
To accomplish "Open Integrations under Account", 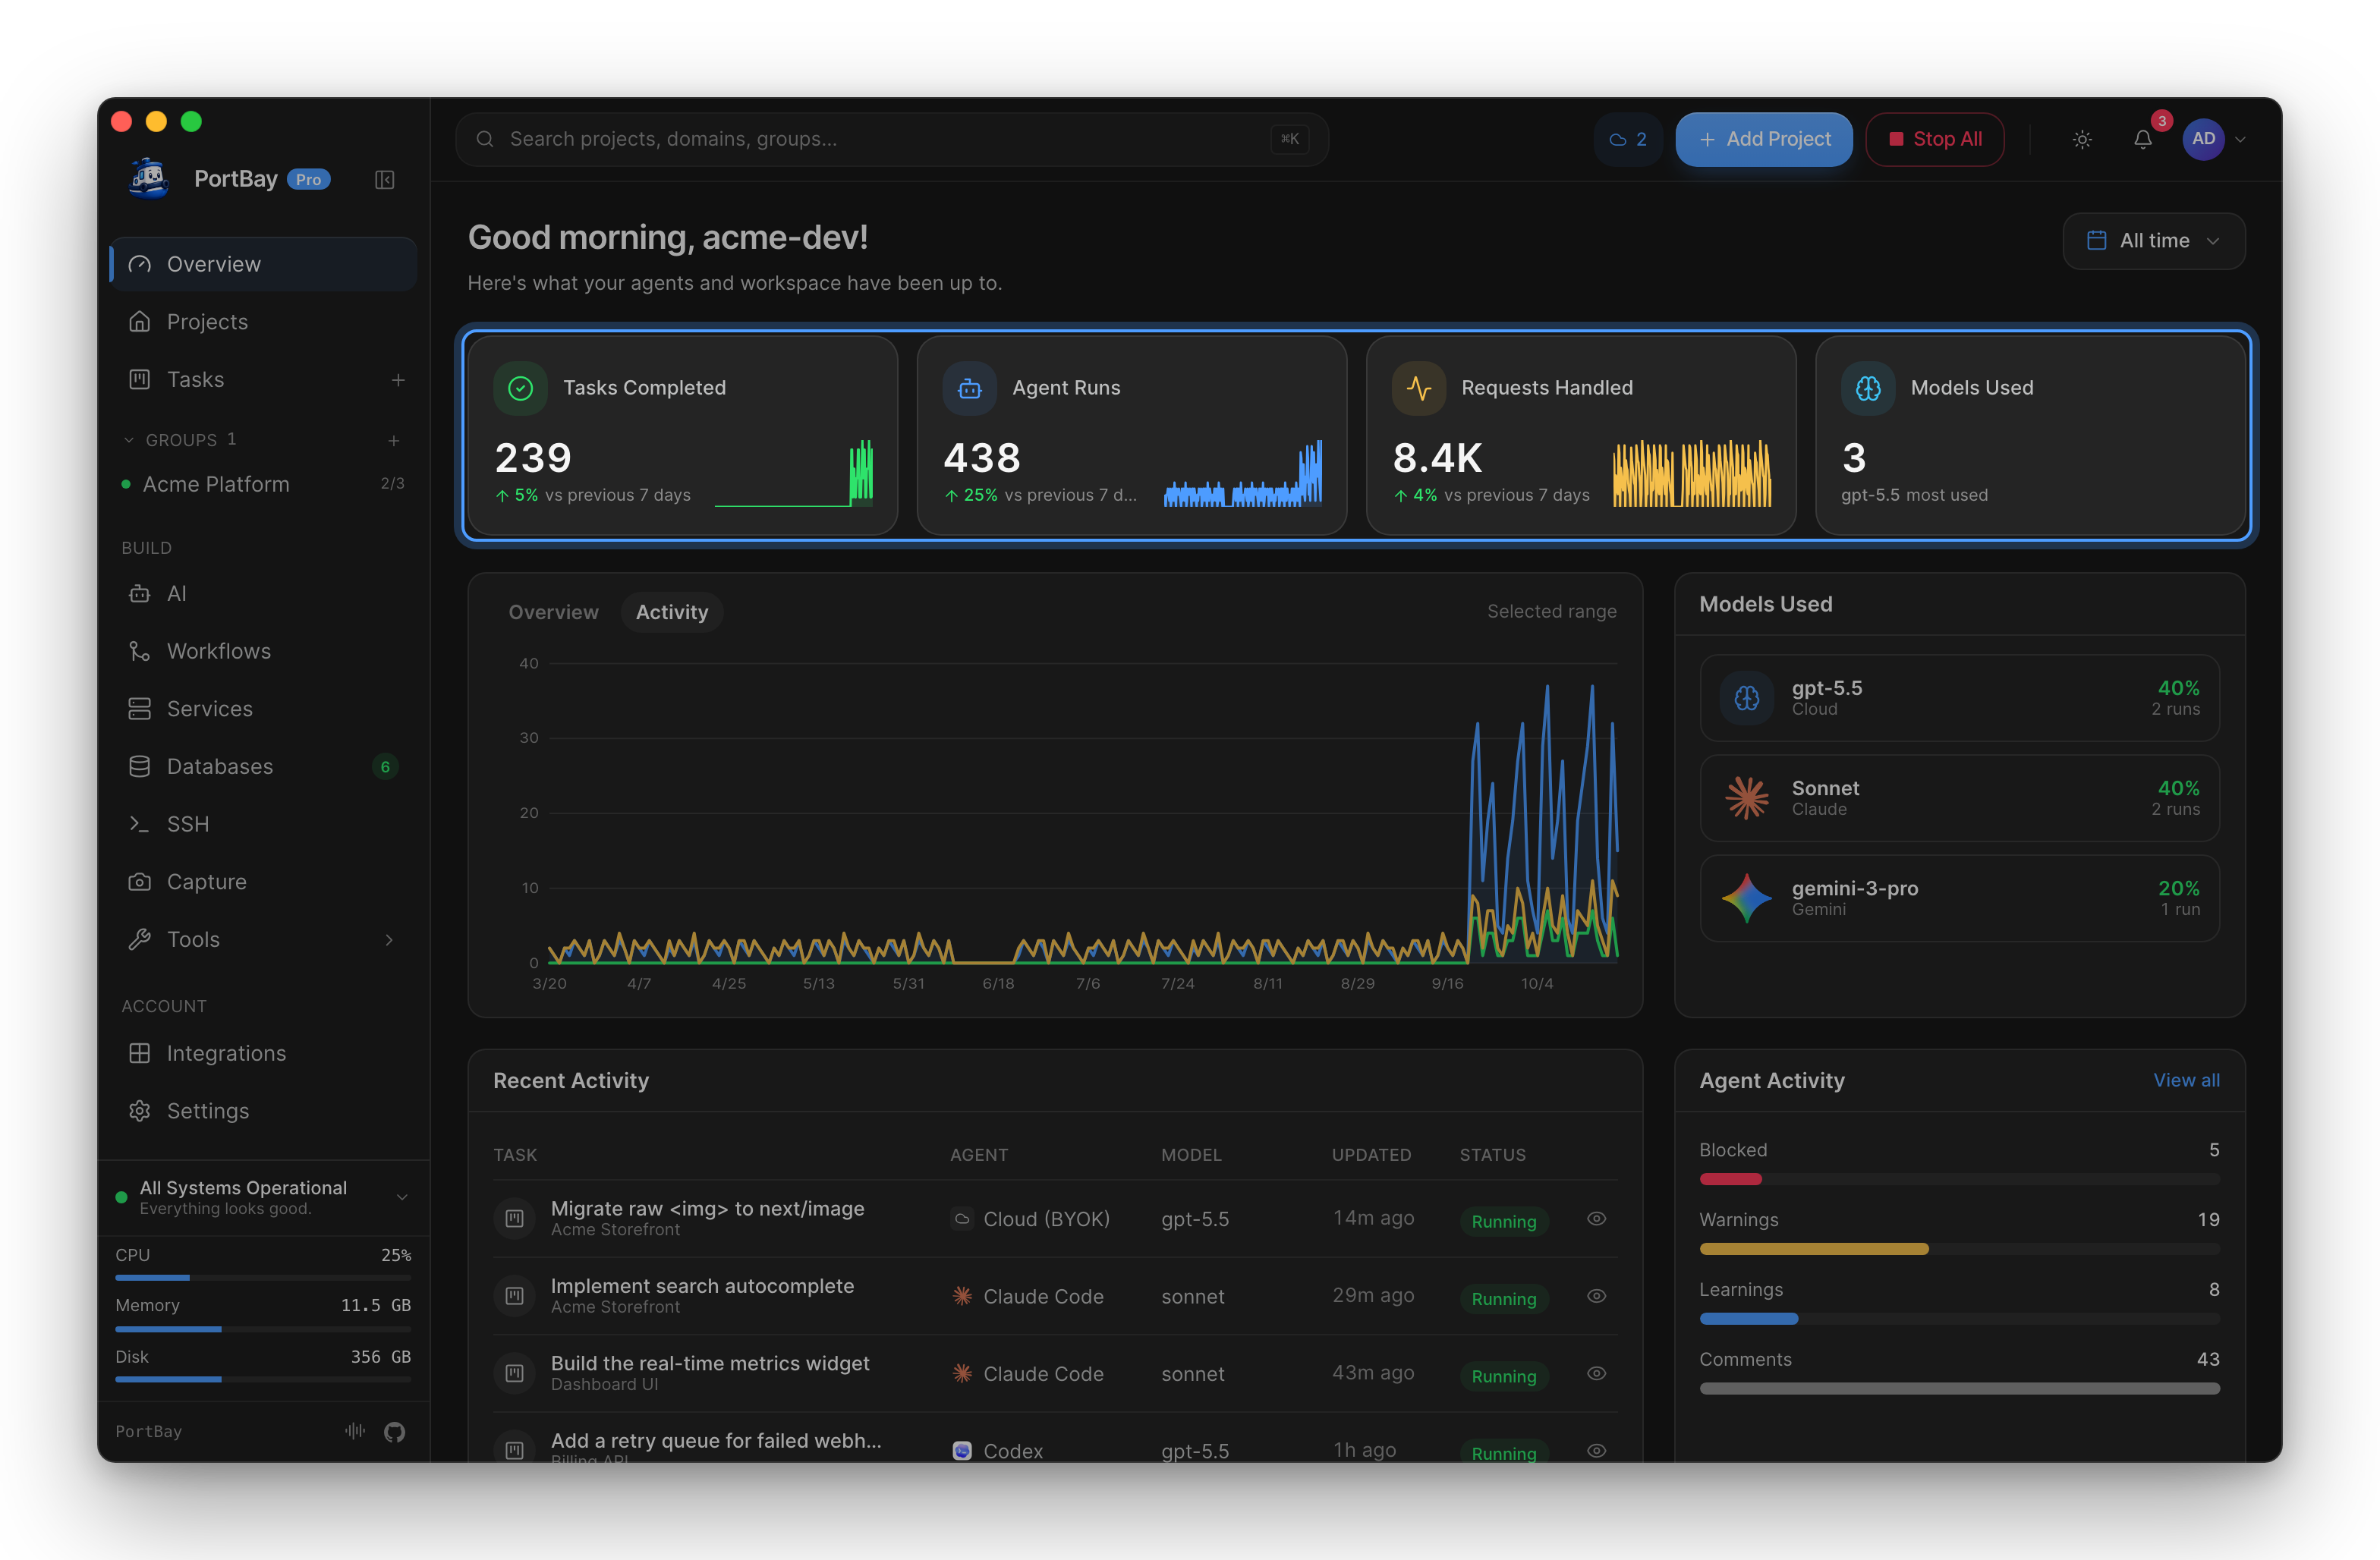I will click(263, 1053).
